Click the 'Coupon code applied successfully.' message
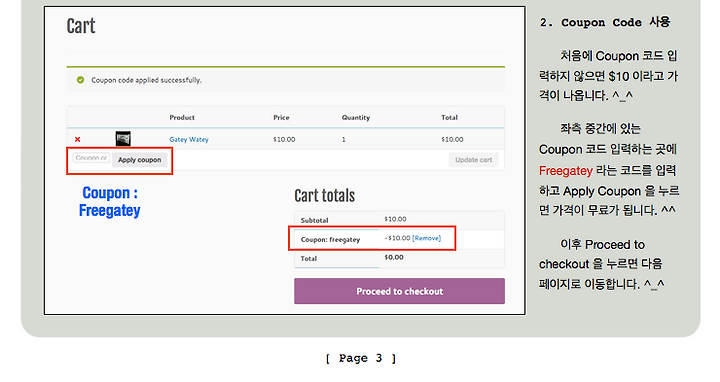 click(x=146, y=80)
